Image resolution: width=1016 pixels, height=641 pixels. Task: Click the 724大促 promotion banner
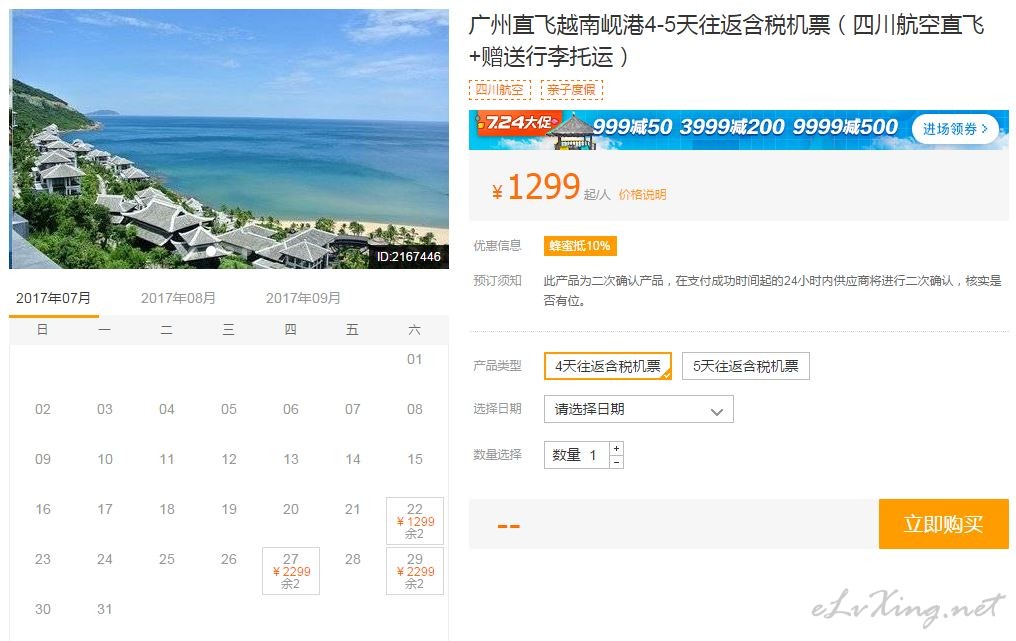[x=739, y=130]
